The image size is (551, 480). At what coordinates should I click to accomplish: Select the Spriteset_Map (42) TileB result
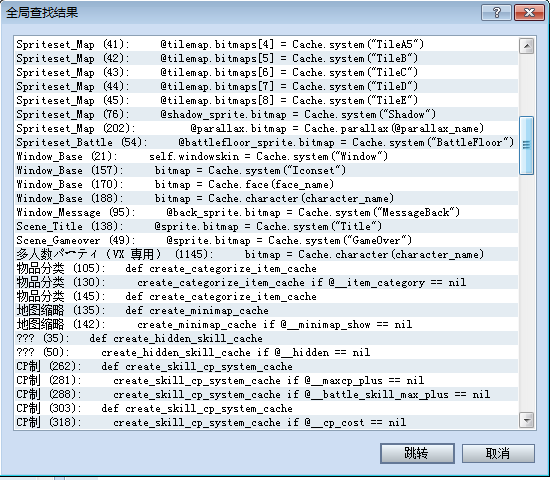(266, 58)
